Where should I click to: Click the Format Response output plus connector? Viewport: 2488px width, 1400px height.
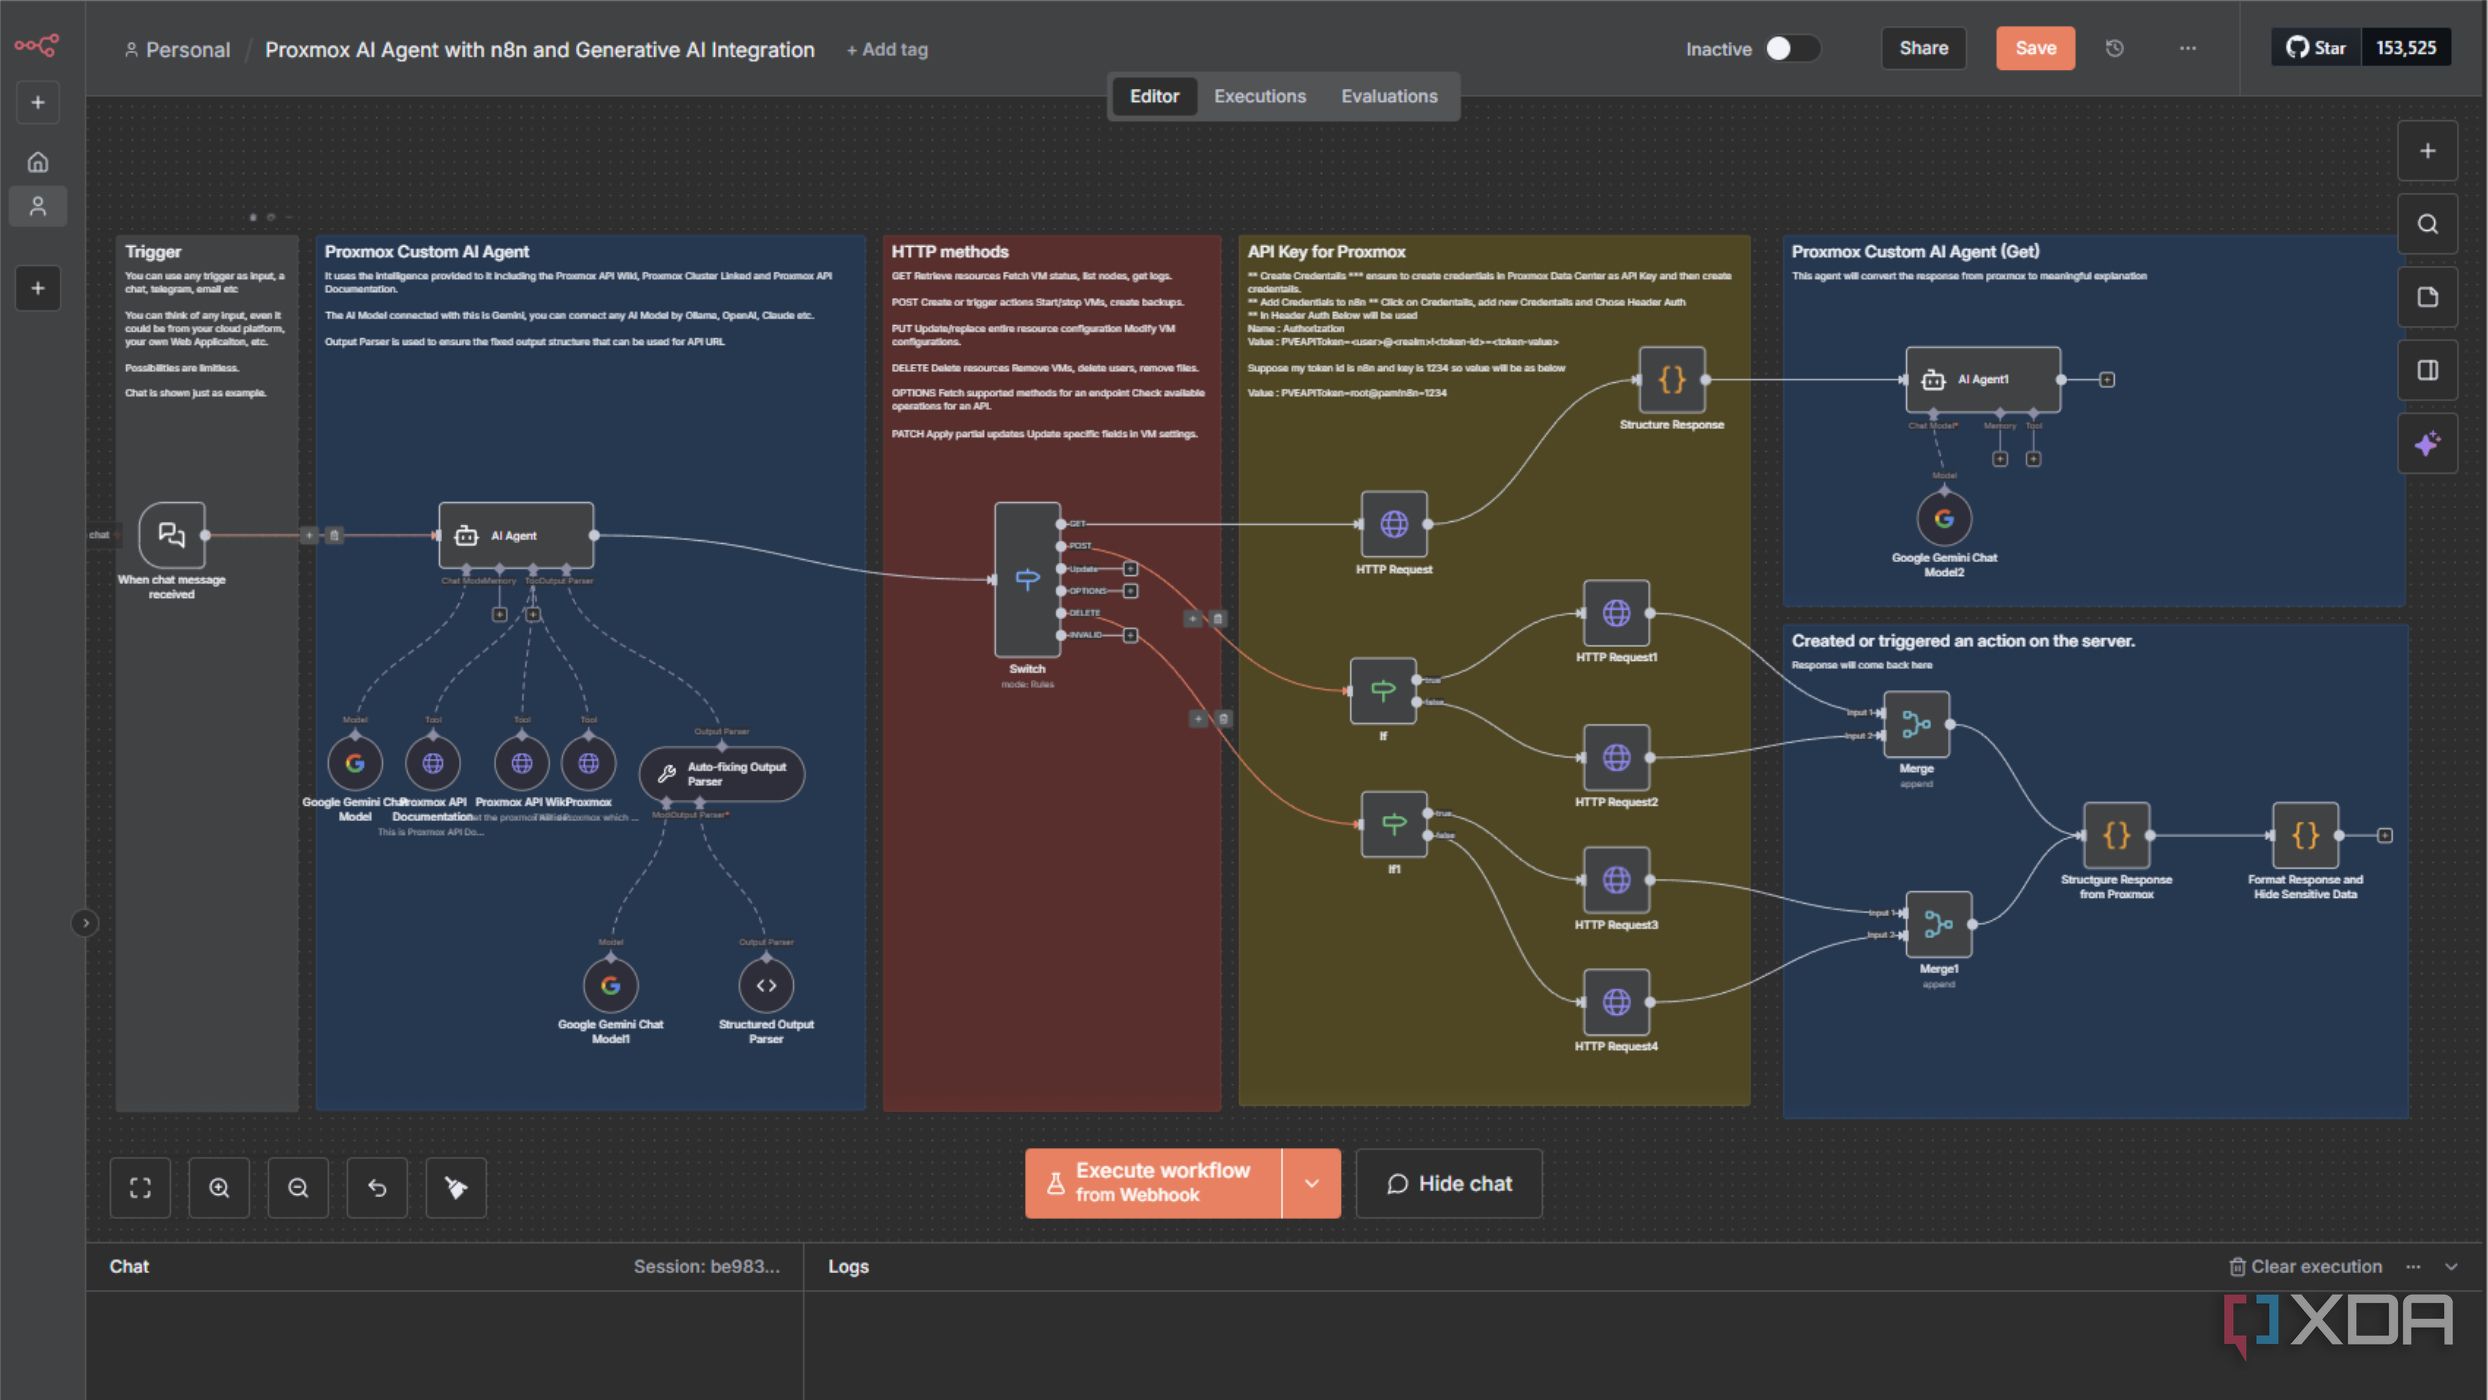2385,835
